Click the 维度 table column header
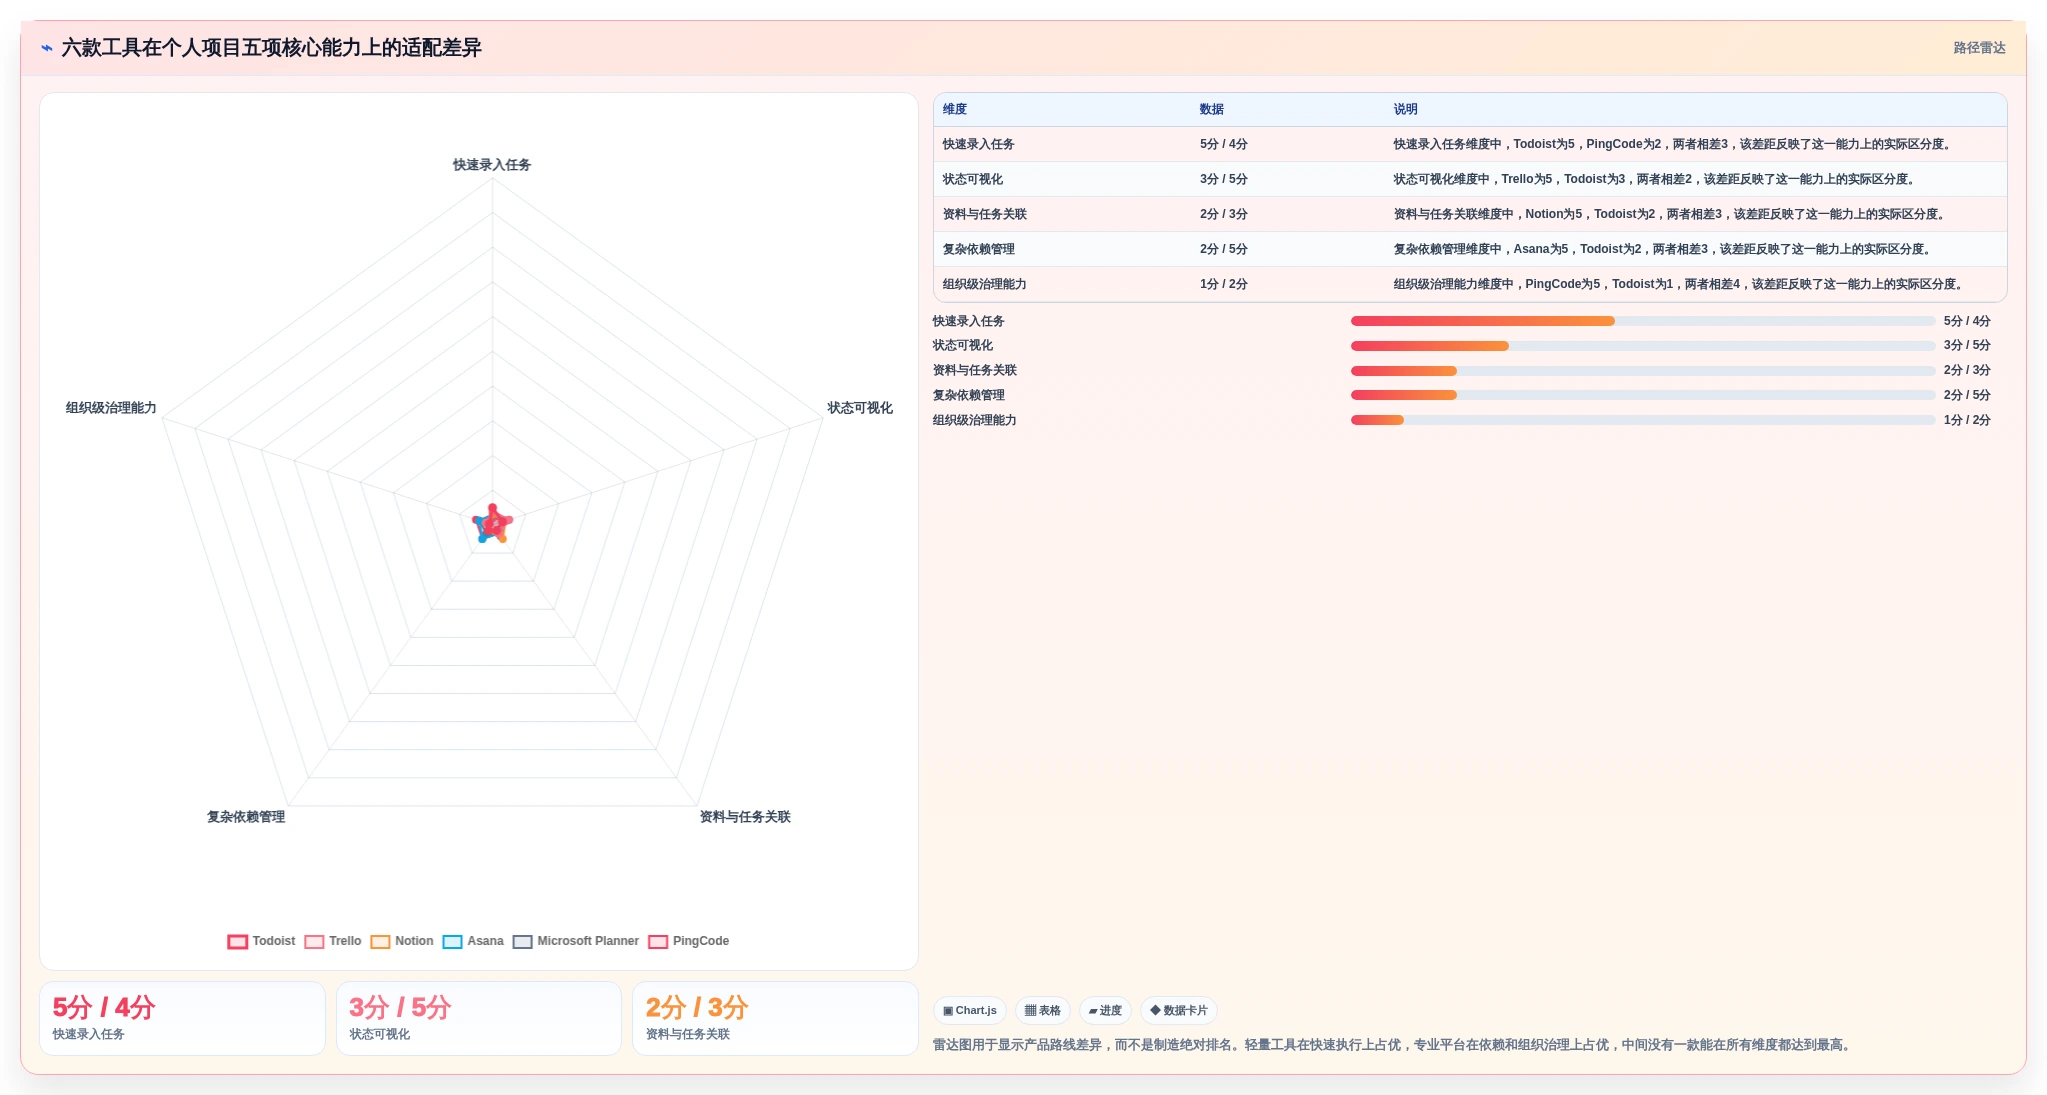 click(x=955, y=109)
